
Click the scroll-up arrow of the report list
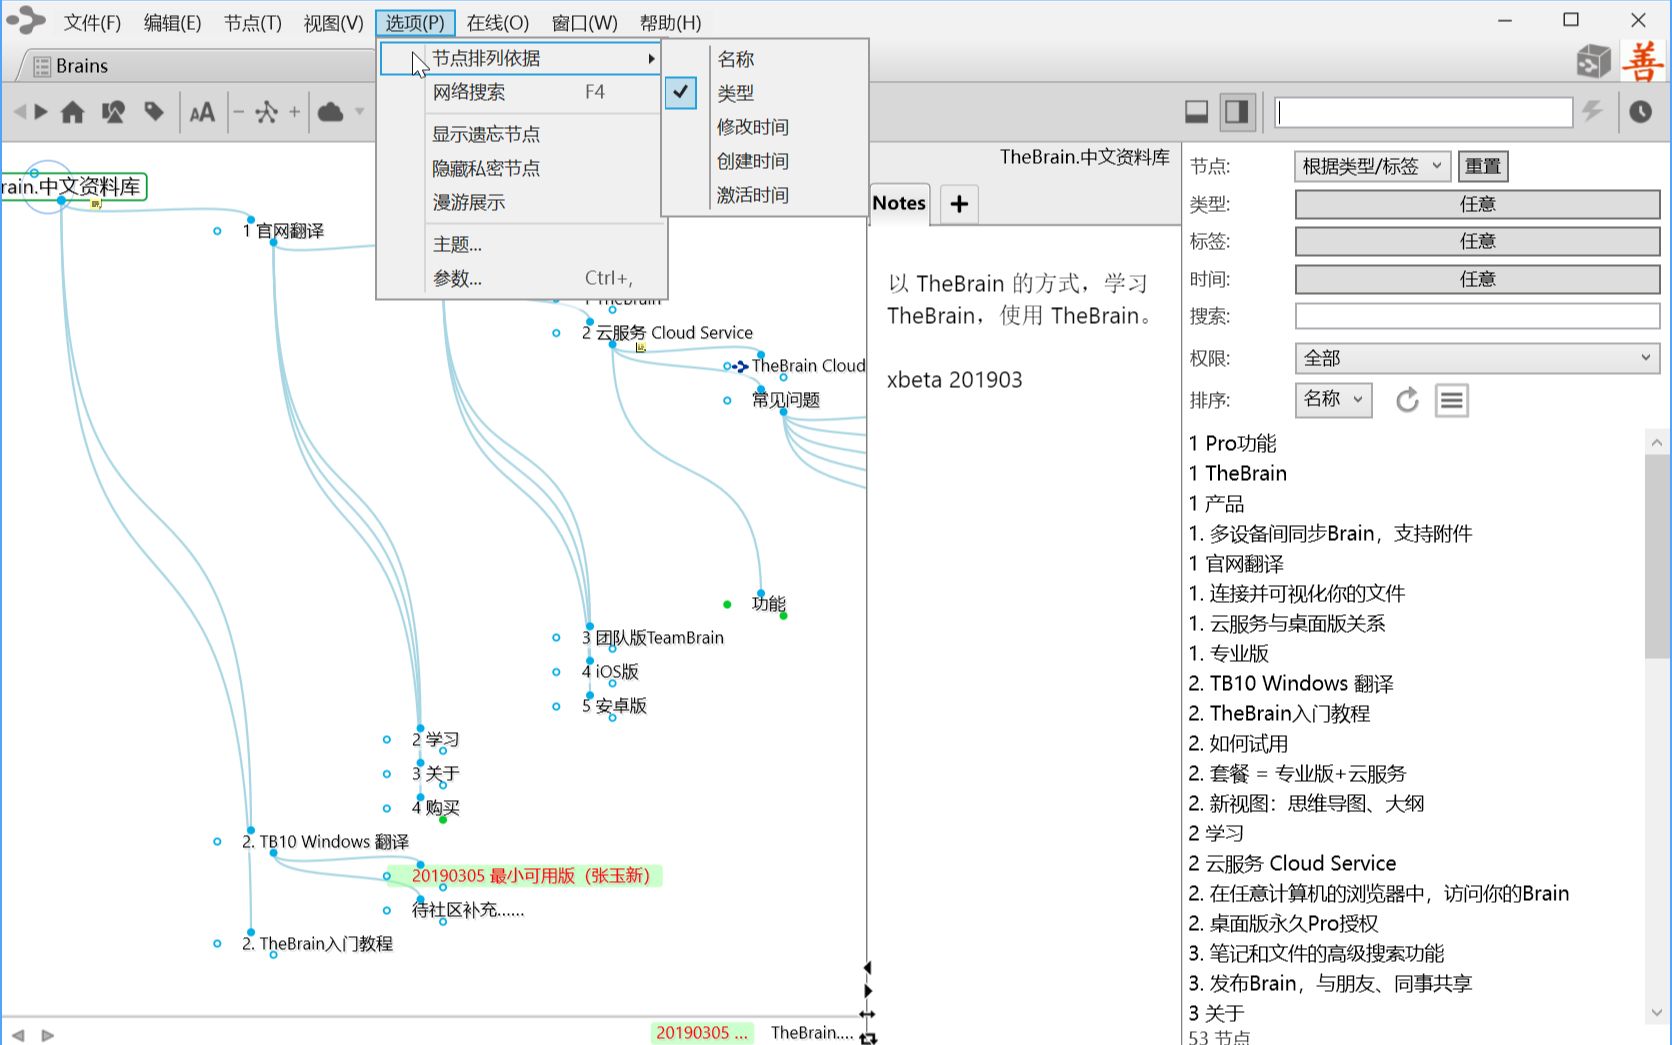coord(1656,442)
